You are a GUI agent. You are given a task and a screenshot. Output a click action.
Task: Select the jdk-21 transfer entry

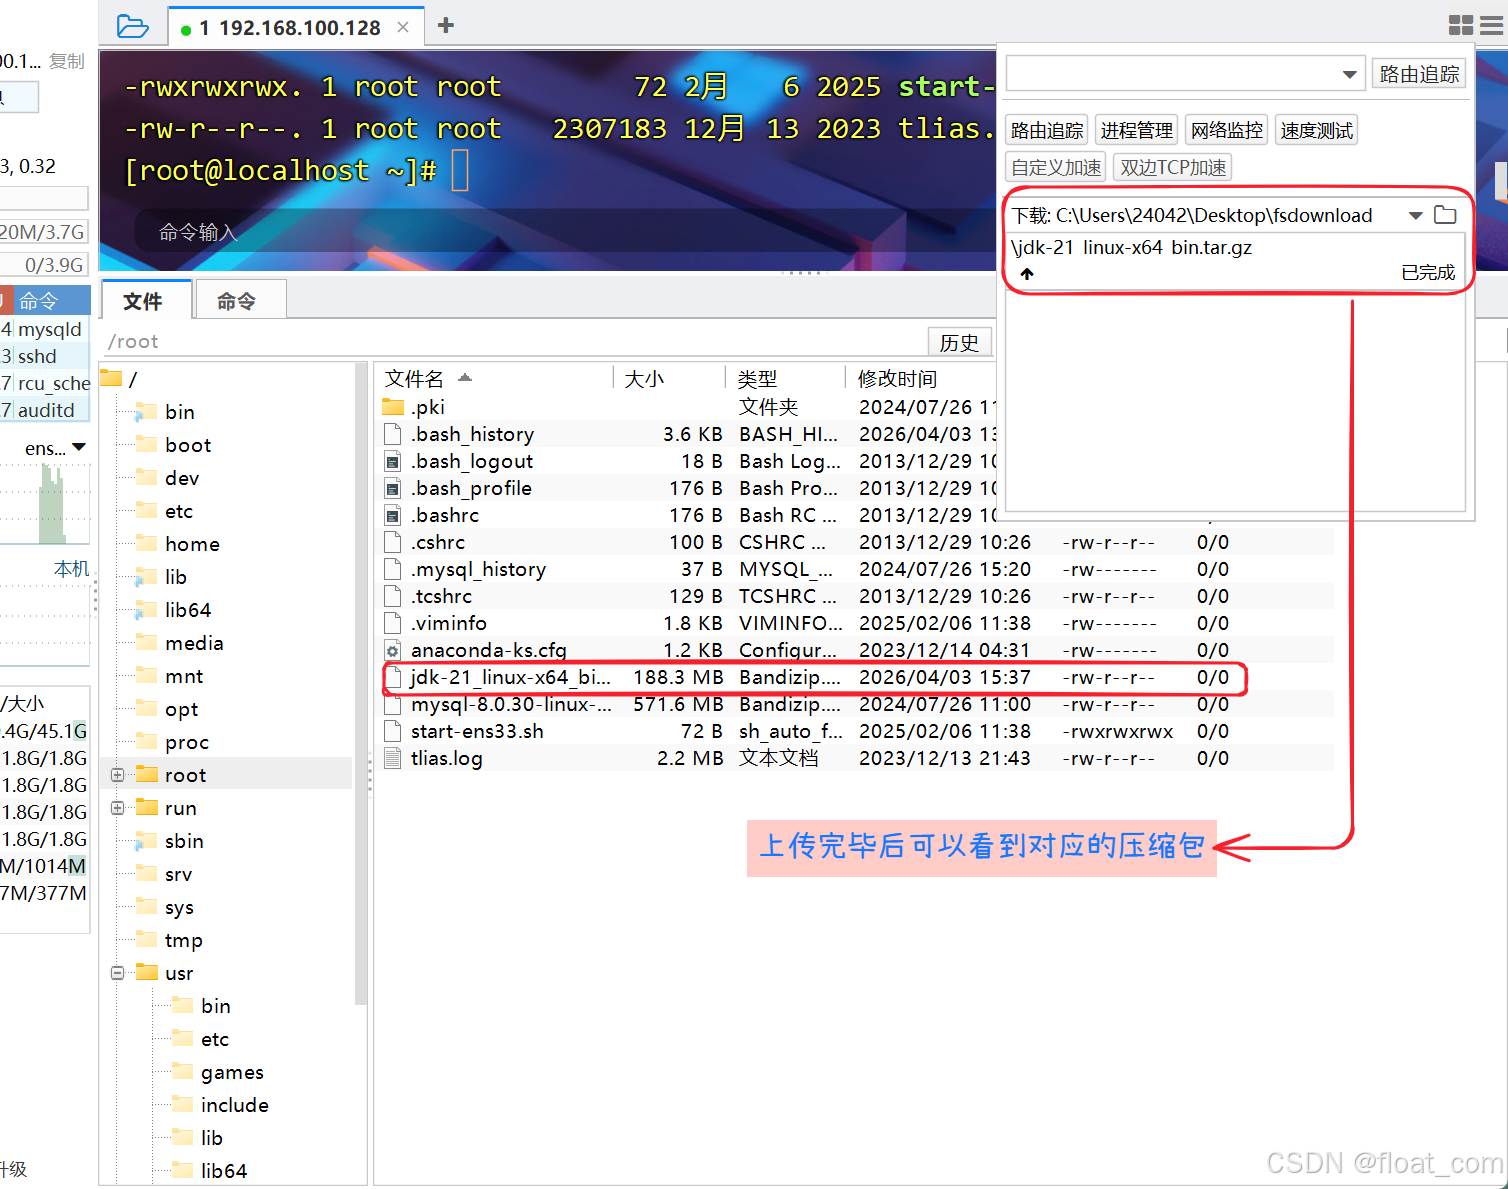click(x=1235, y=260)
